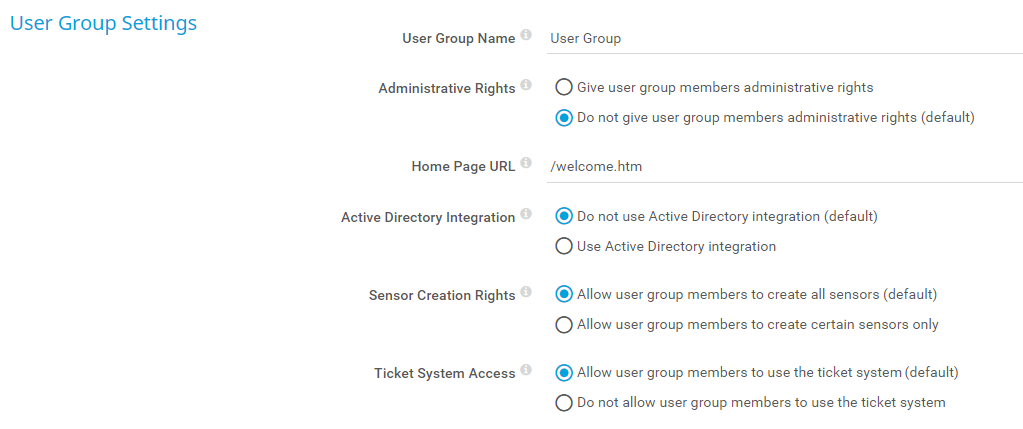
Task: Click info icon beside Home Page URL
Action: coord(526,165)
